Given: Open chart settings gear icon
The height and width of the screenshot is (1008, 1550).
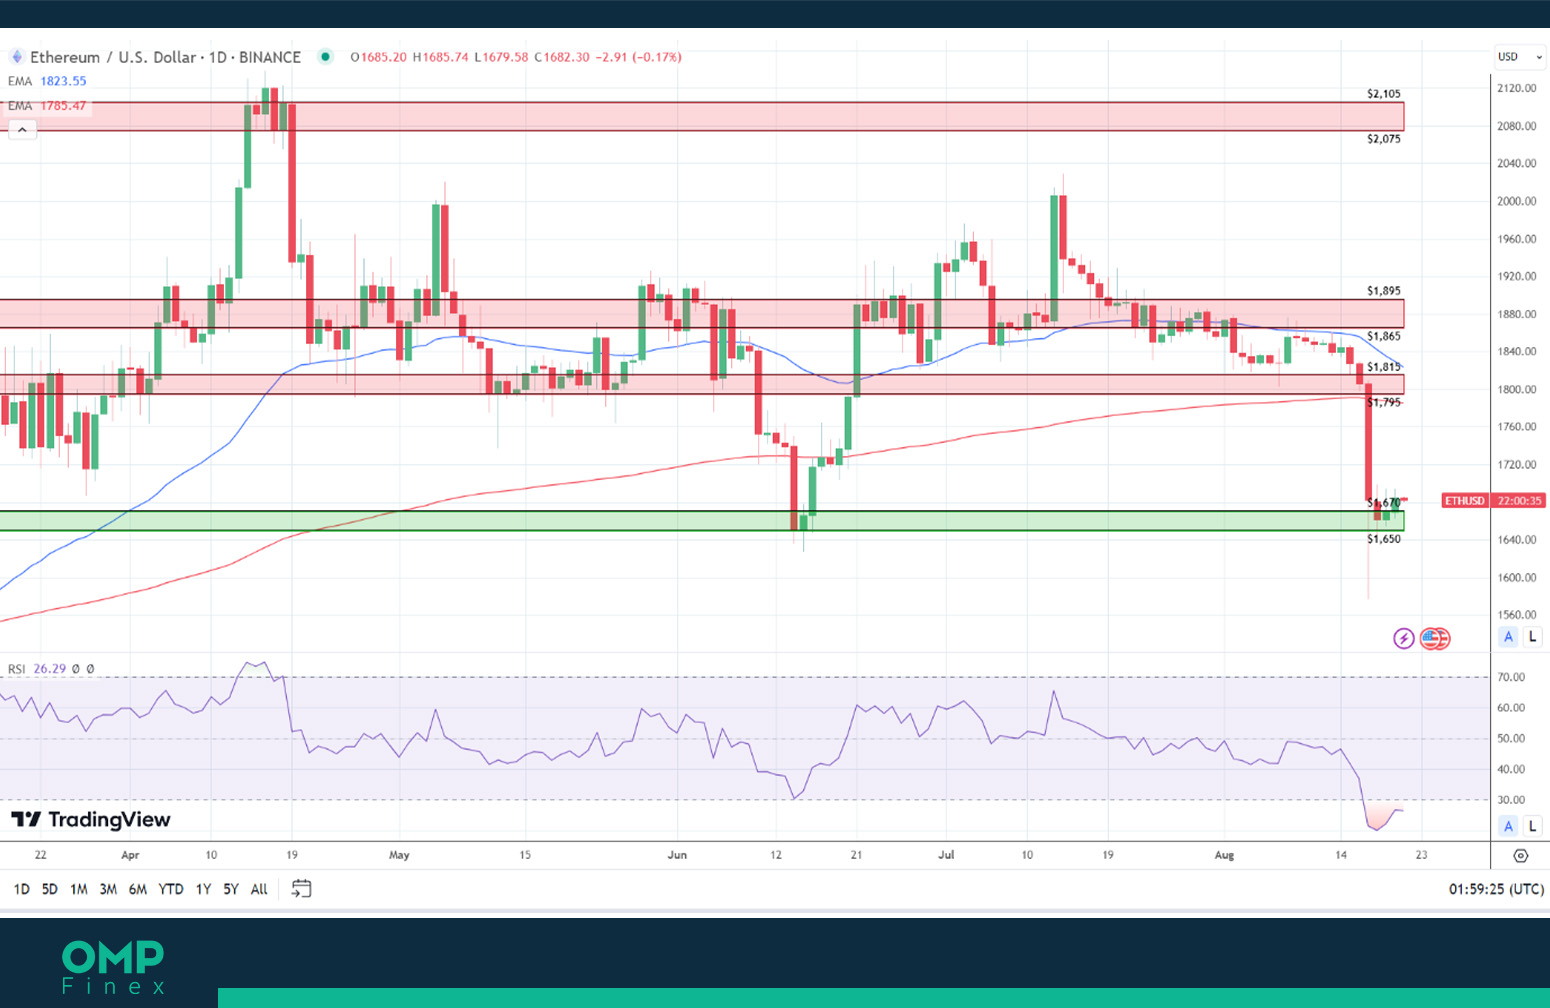Looking at the screenshot, I should click(1521, 856).
